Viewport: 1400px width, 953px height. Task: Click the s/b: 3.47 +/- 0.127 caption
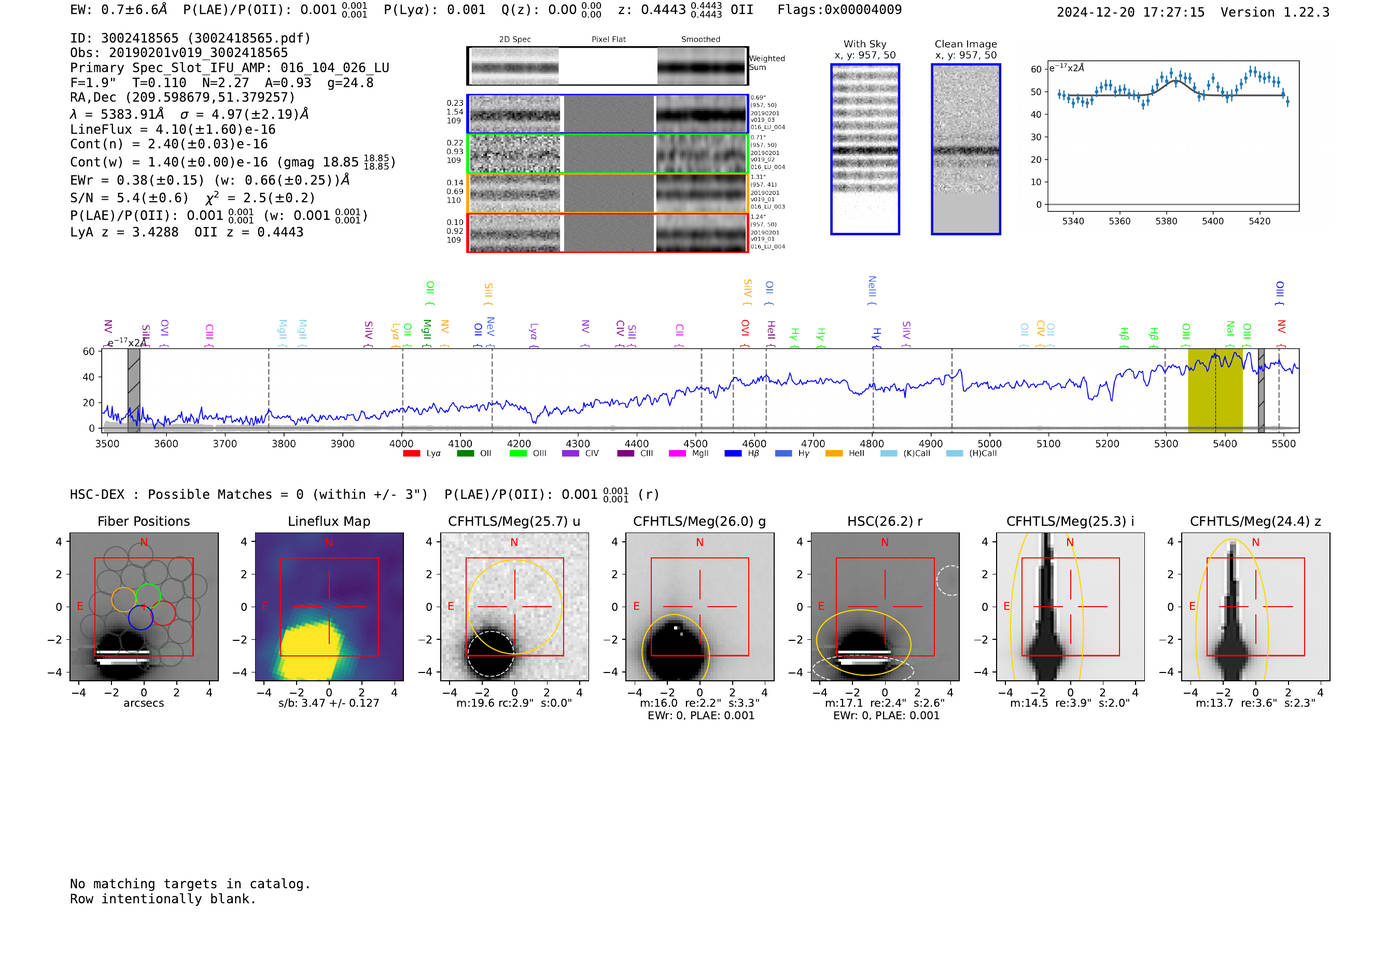click(329, 703)
